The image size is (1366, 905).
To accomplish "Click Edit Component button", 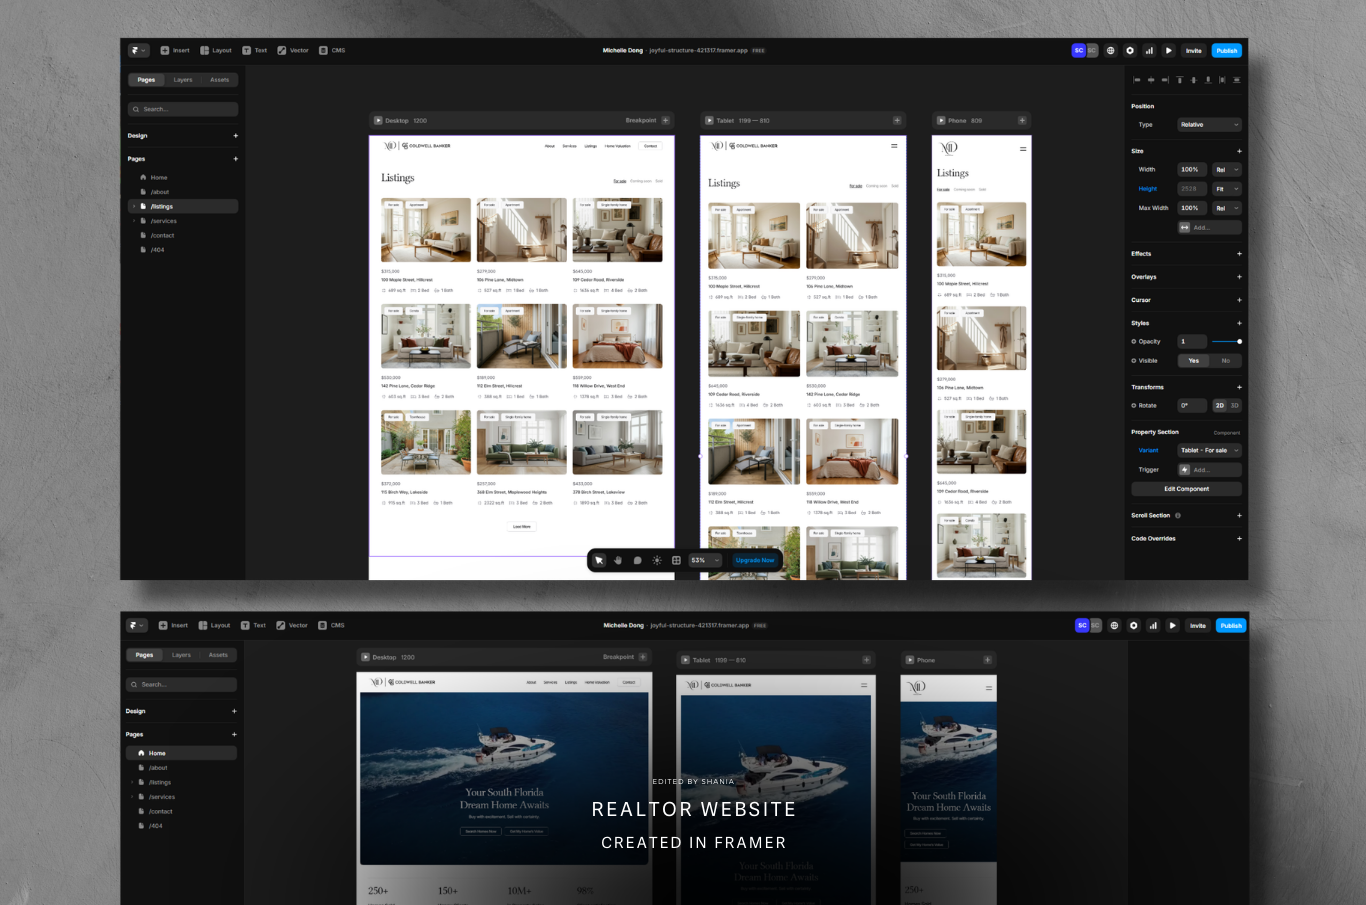I will tap(1187, 489).
